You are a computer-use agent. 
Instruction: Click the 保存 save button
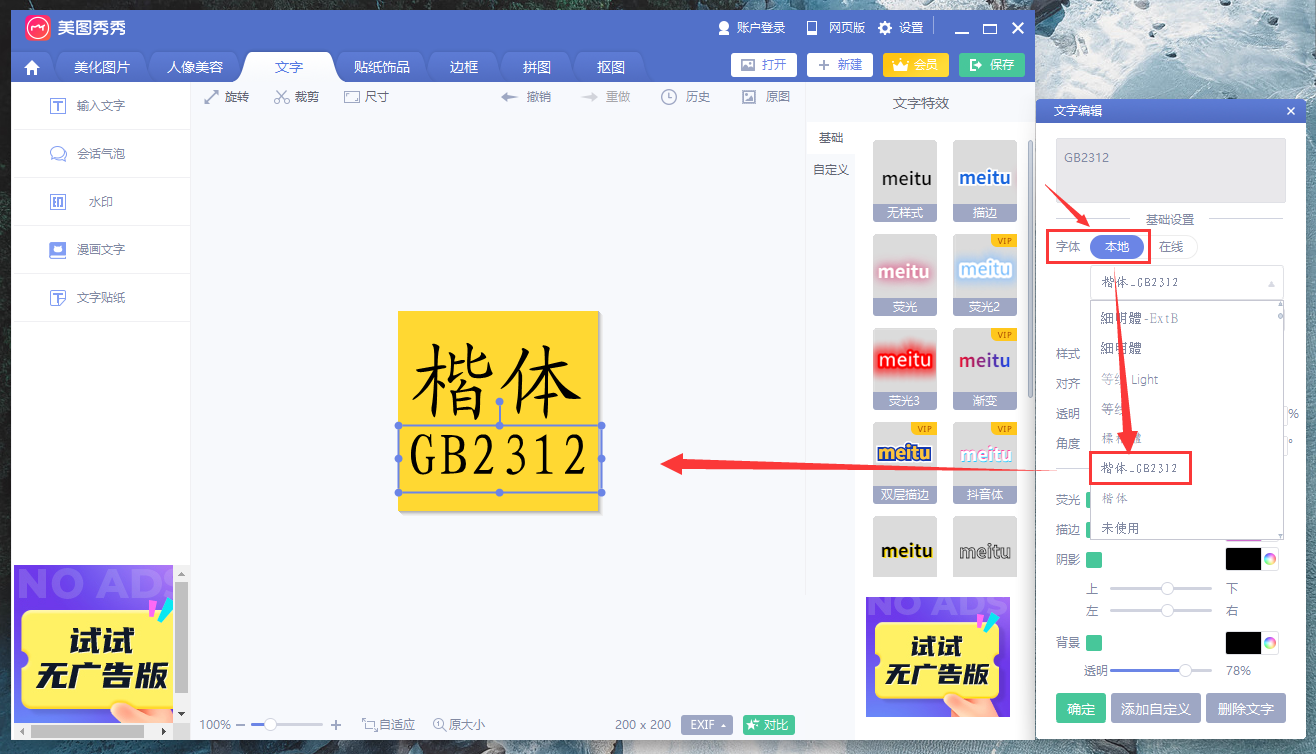point(992,65)
